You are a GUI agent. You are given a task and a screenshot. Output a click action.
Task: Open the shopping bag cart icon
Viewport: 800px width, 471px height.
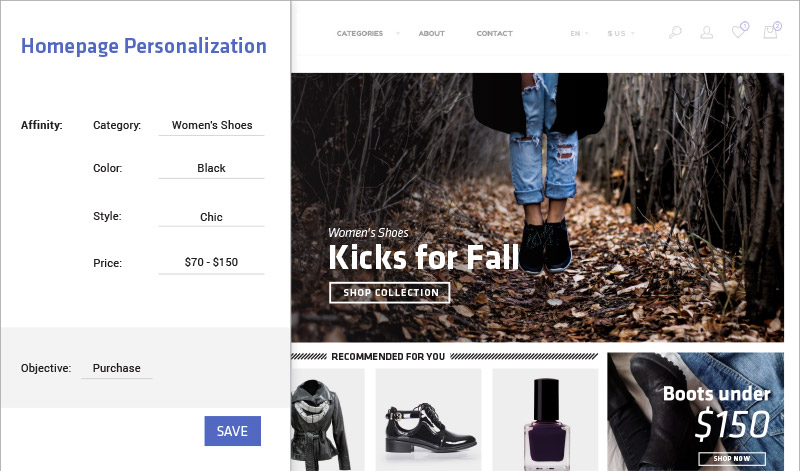(x=771, y=31)
